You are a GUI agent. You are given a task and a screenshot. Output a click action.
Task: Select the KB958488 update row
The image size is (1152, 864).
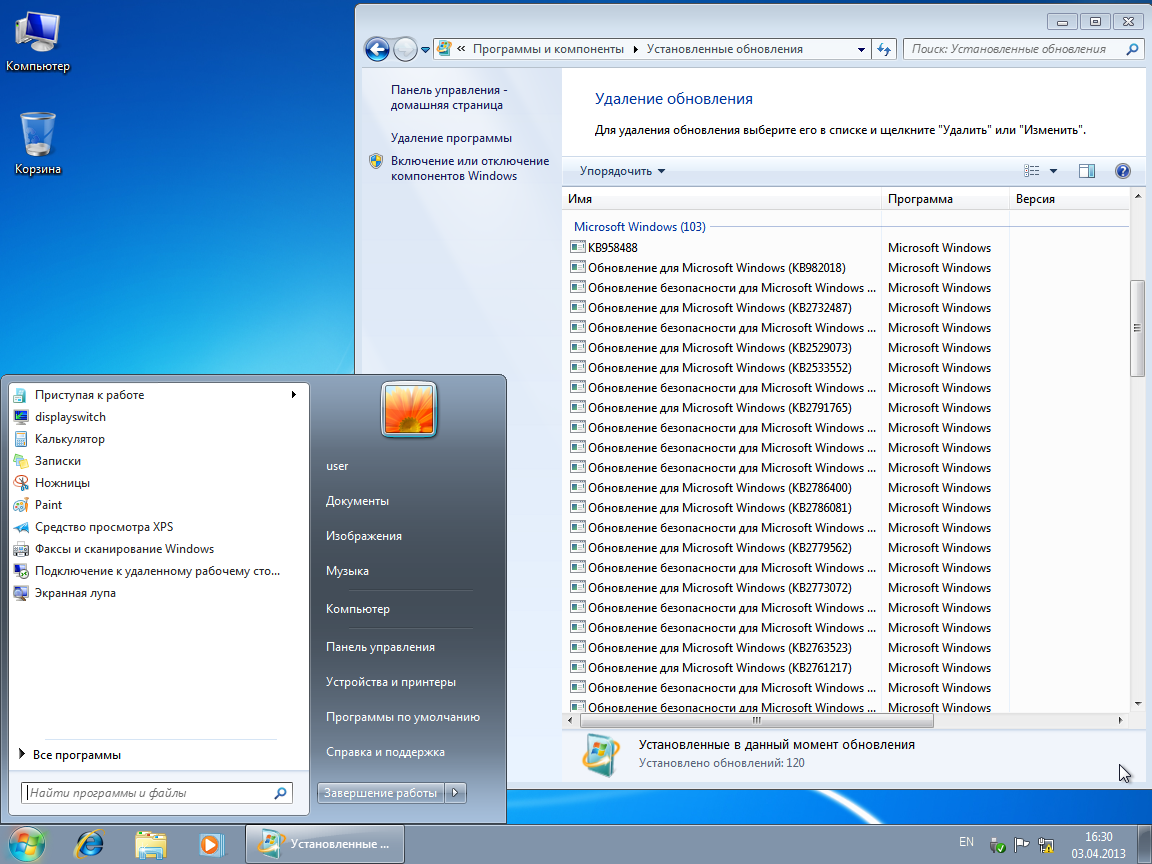(x=612, y=248)
